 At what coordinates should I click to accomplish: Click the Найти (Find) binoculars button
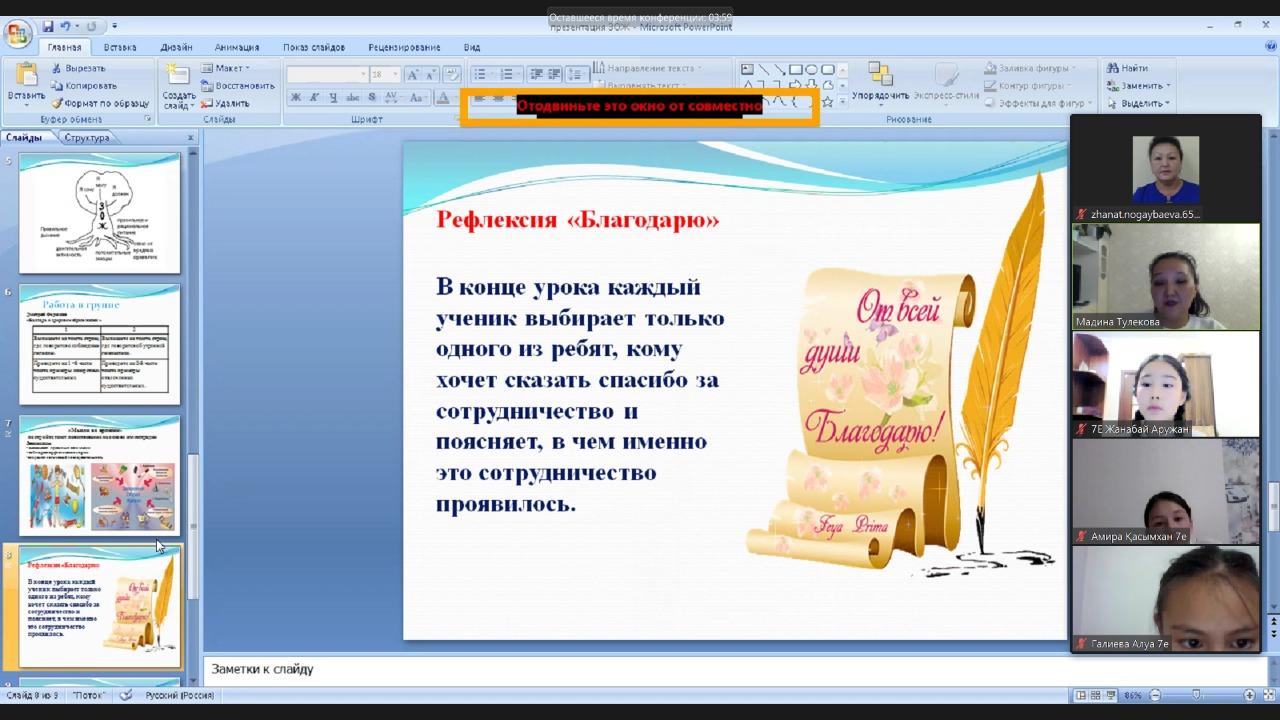click(x=1127, y=68)
